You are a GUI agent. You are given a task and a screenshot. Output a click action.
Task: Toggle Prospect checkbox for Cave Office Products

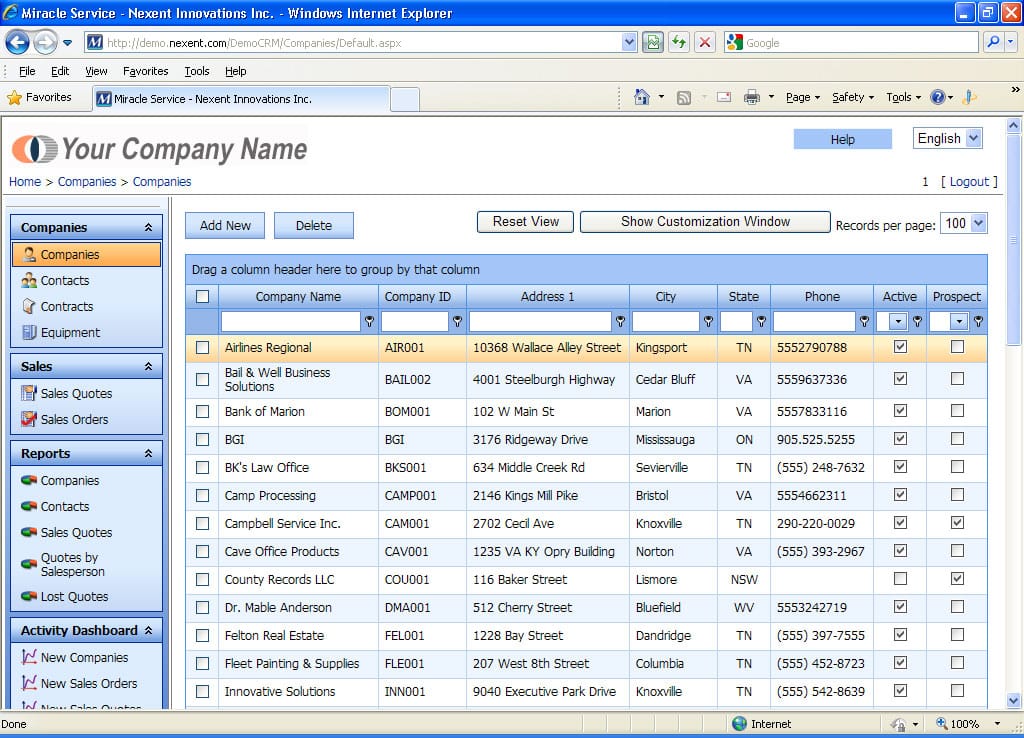pyautogui.click(x=957, y=551)
